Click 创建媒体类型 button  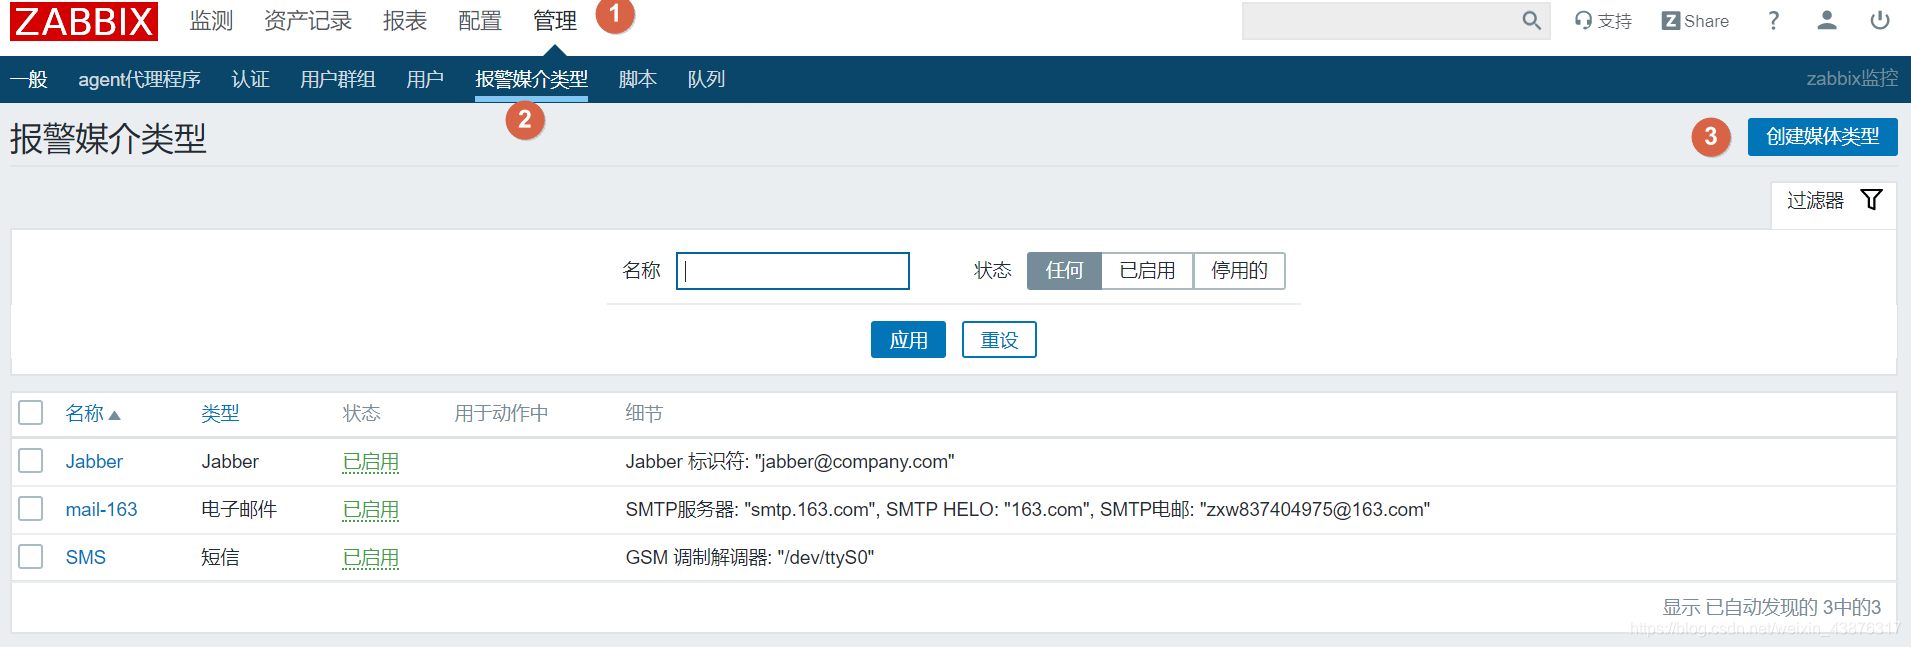1822,137
